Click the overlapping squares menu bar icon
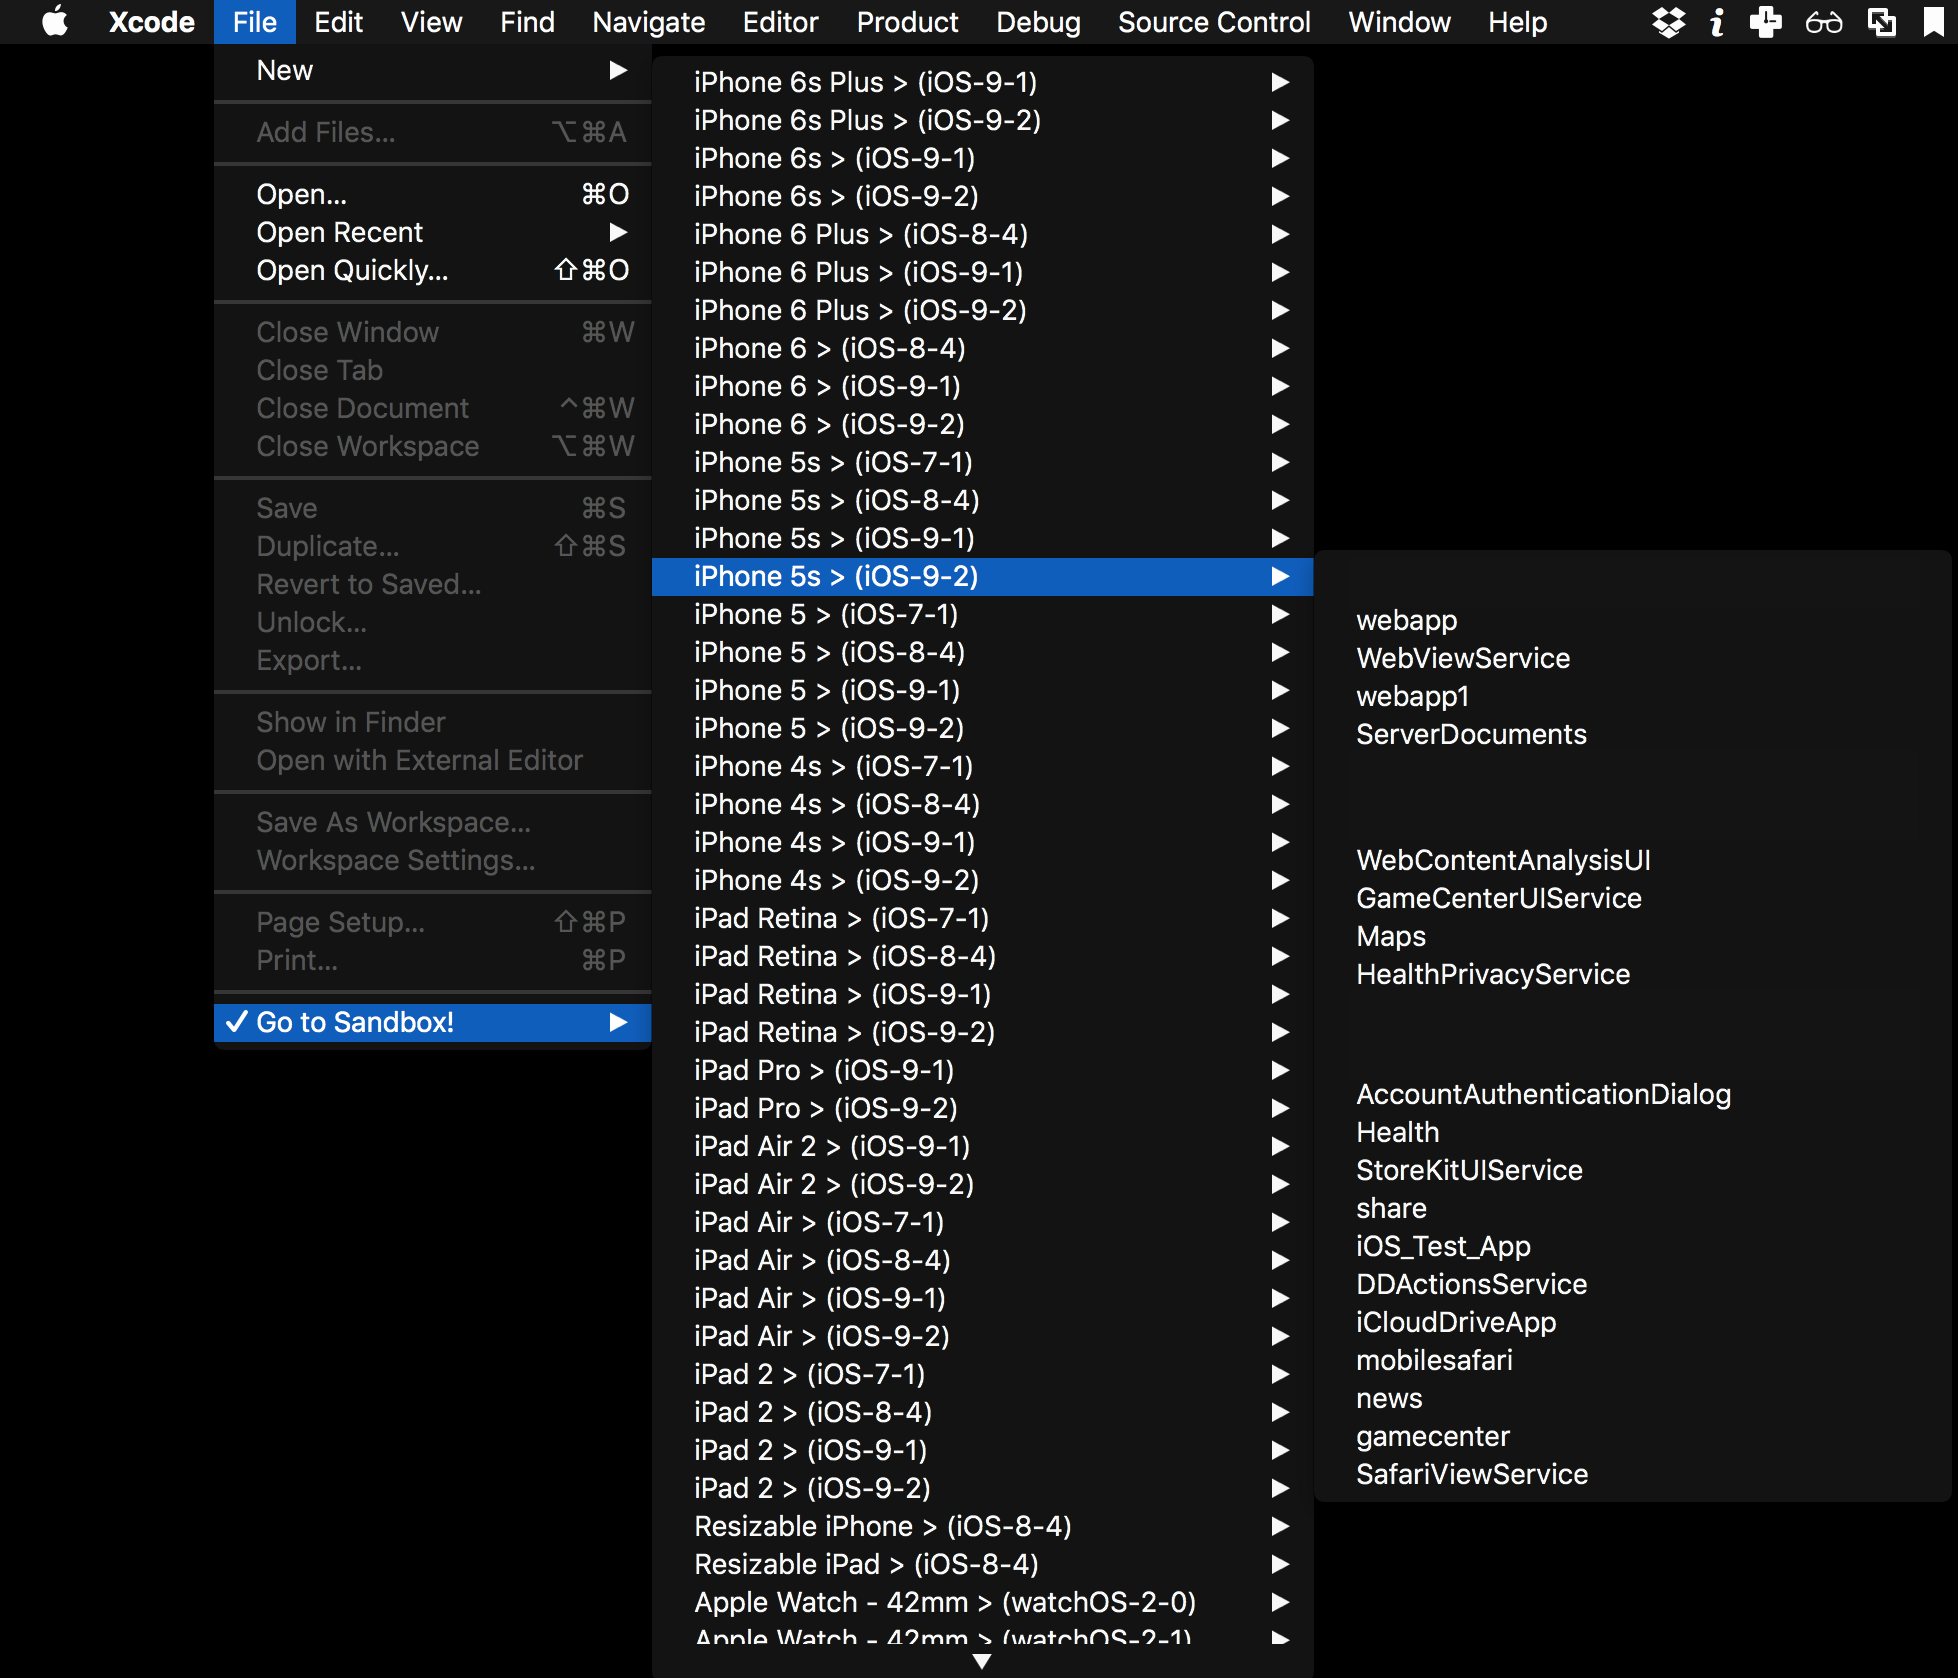This screenshot has height=1678, width=1958. point(1881,21)
